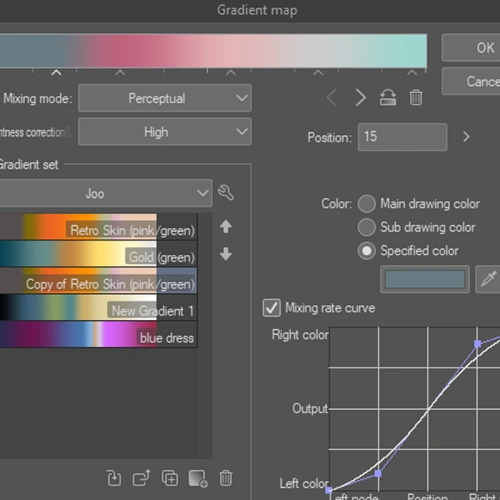Click the specified color swatch
500x500 pixels.
[425, 279]
